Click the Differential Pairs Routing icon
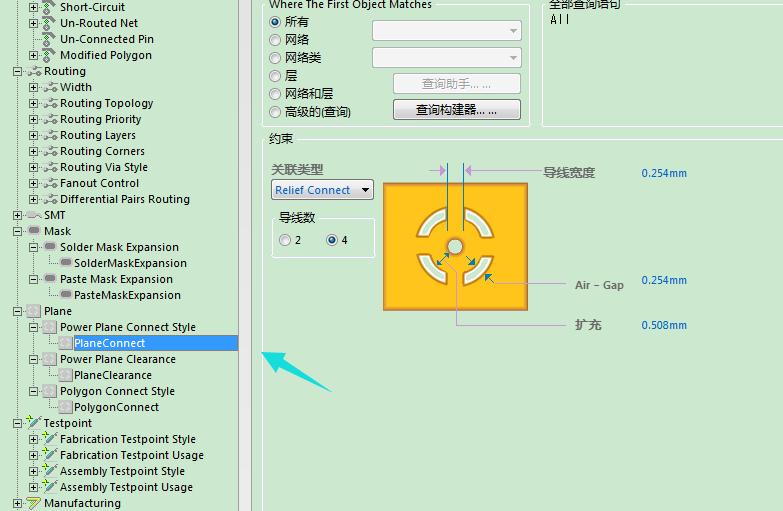783x511 pixels. [x=49, y=199]
